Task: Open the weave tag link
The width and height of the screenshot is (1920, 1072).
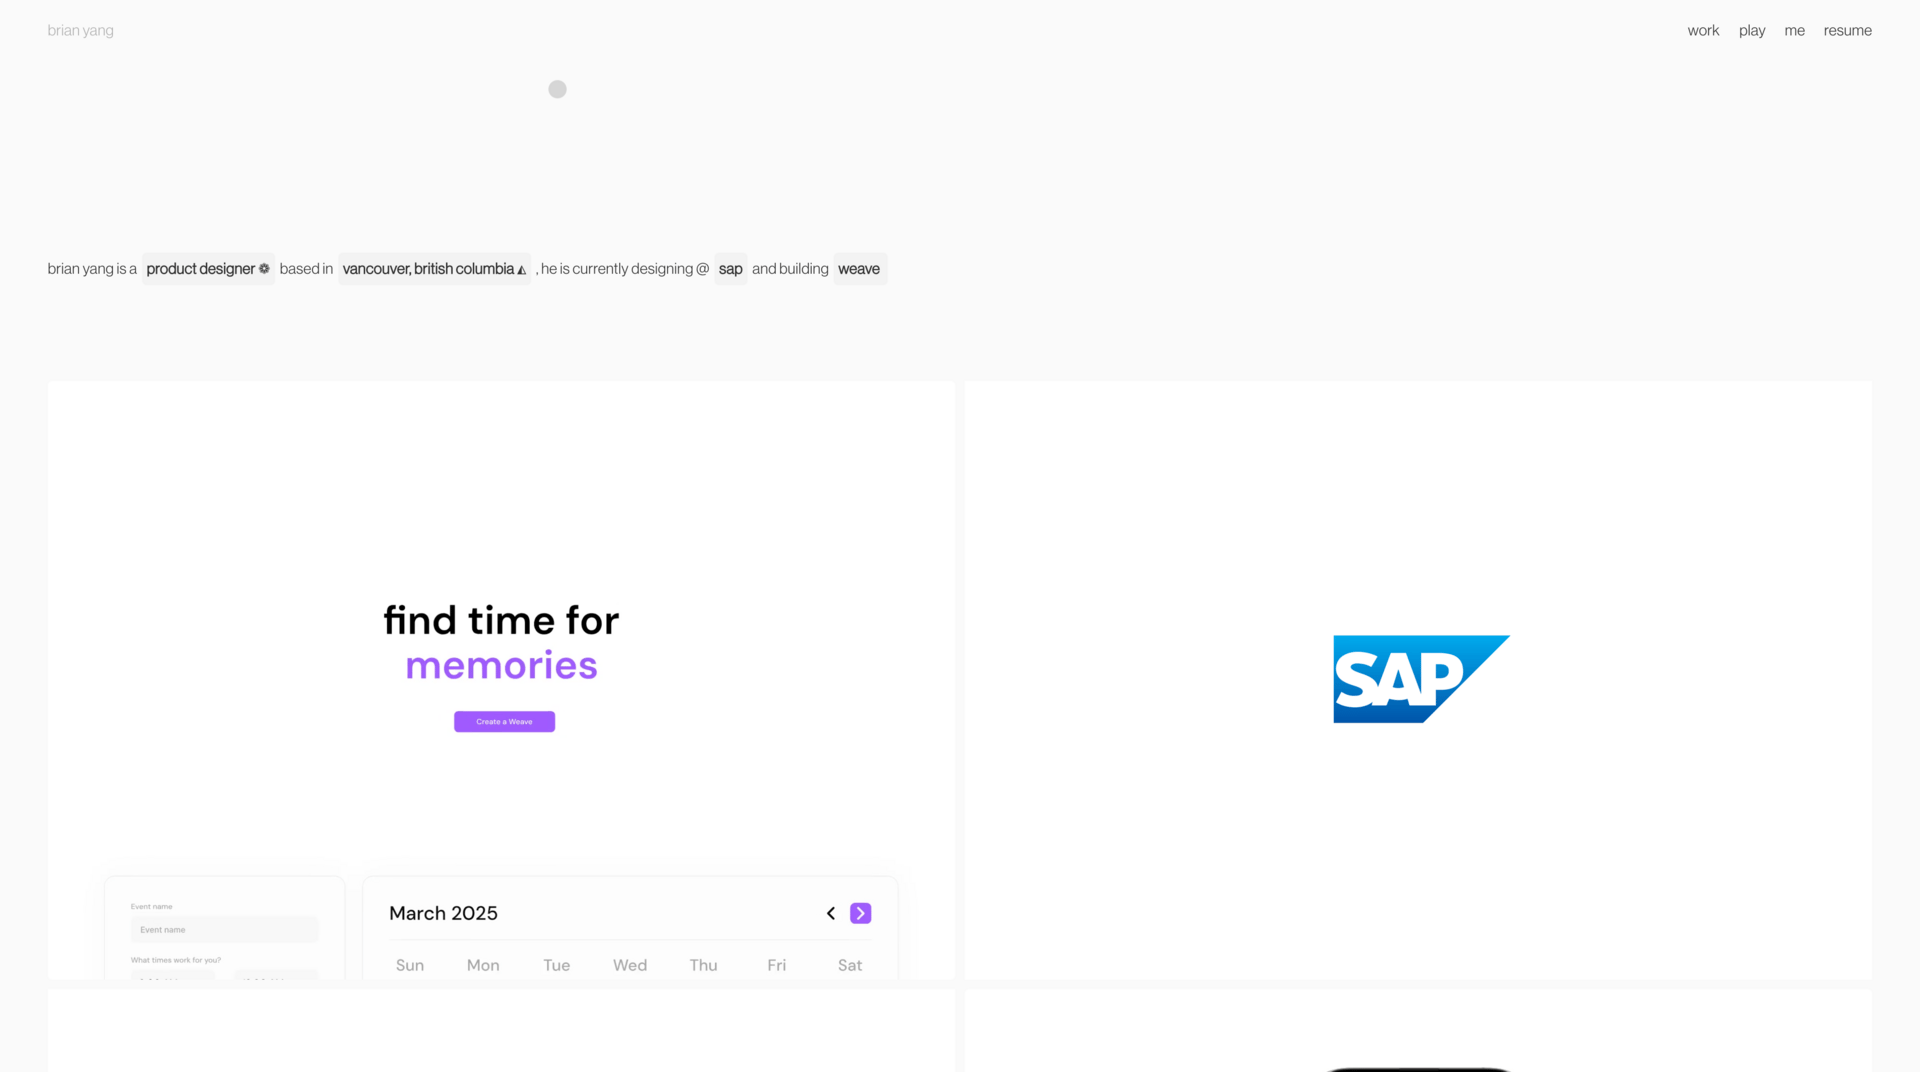Action: click(860, 269)
